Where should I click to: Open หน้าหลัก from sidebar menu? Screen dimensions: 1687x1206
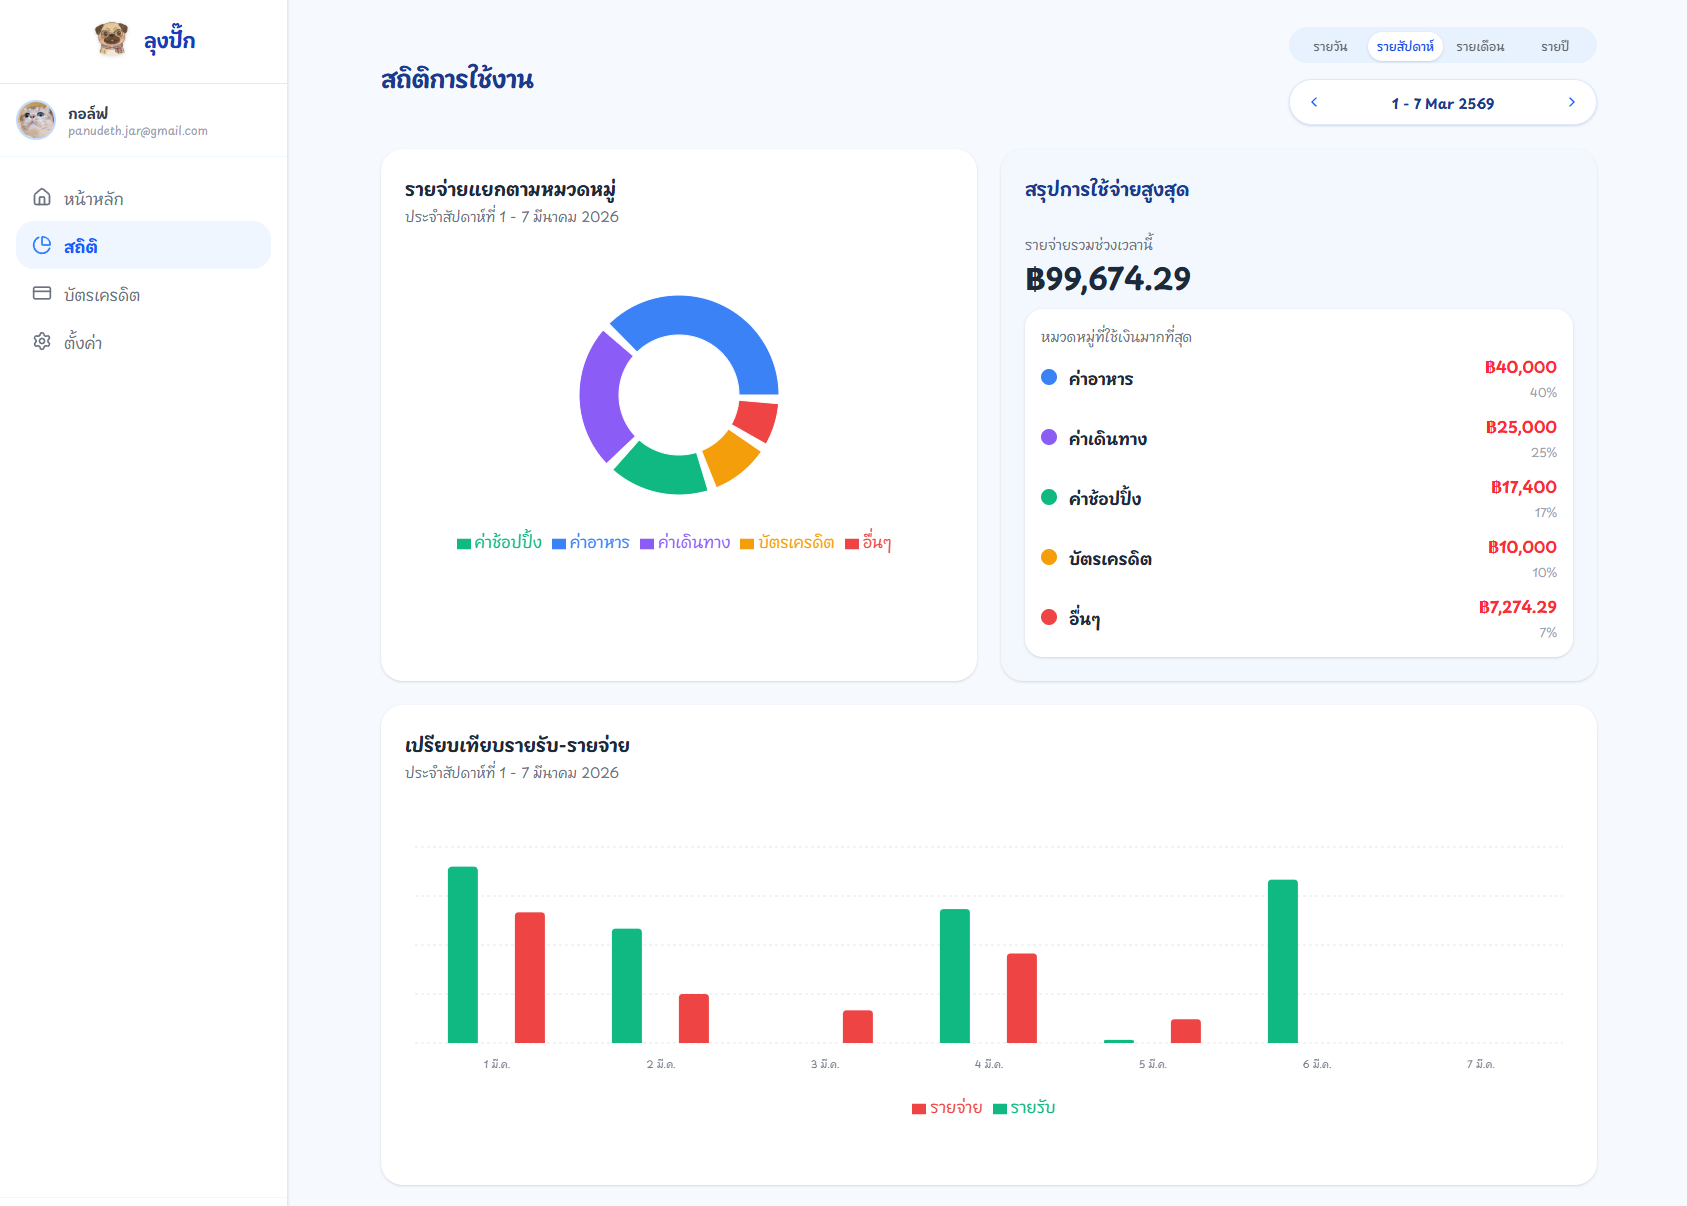coord(93,199)
